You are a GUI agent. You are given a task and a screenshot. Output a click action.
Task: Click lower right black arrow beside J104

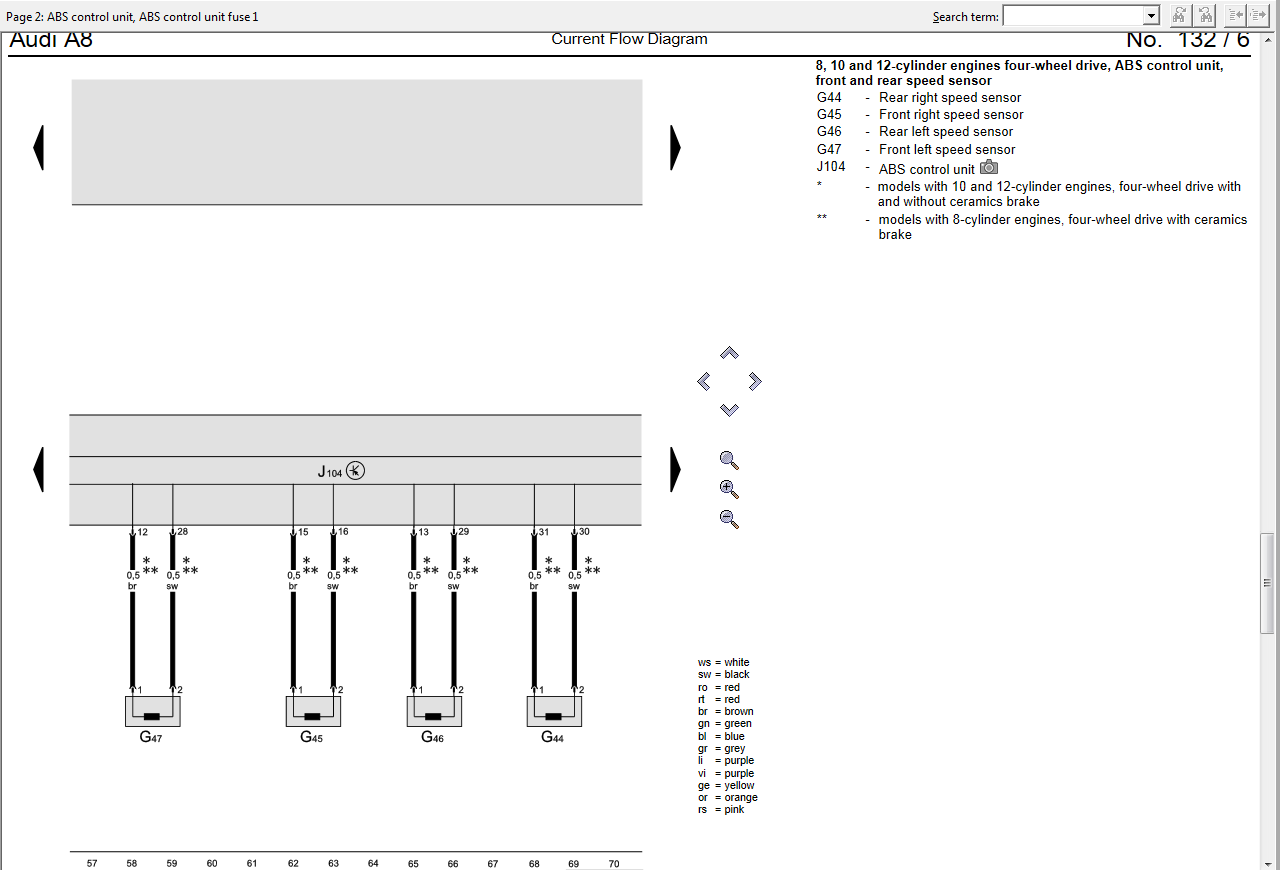pos(675,469)
